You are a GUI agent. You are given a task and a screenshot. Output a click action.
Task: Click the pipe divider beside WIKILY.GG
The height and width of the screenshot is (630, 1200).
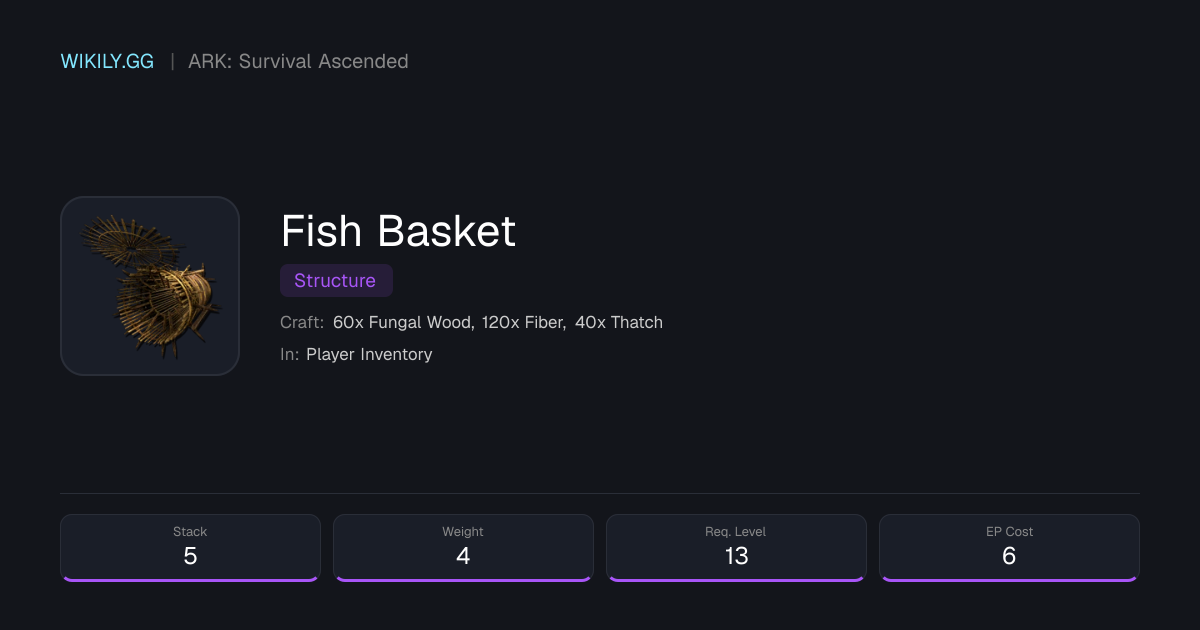(x=172, y=61)
